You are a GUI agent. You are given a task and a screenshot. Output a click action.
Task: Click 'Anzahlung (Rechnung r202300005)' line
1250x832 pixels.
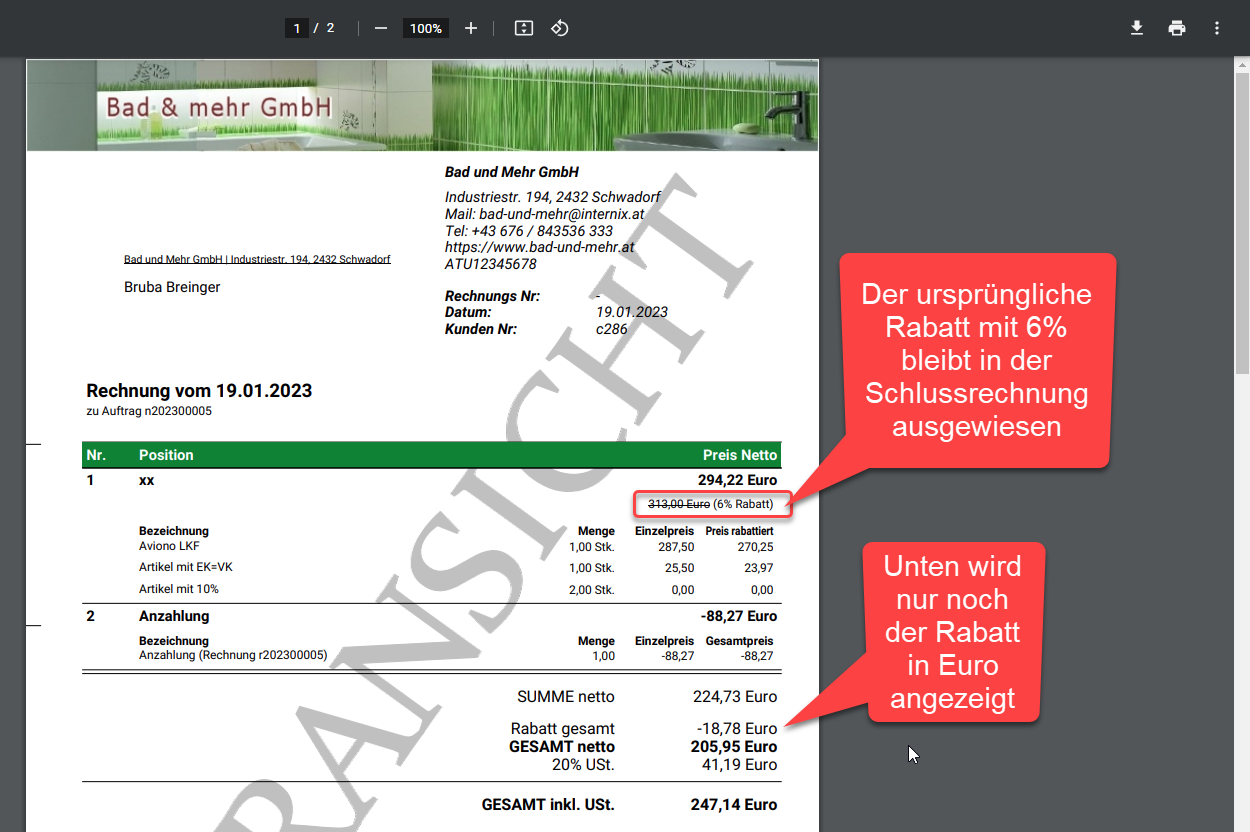pos(233,656)
